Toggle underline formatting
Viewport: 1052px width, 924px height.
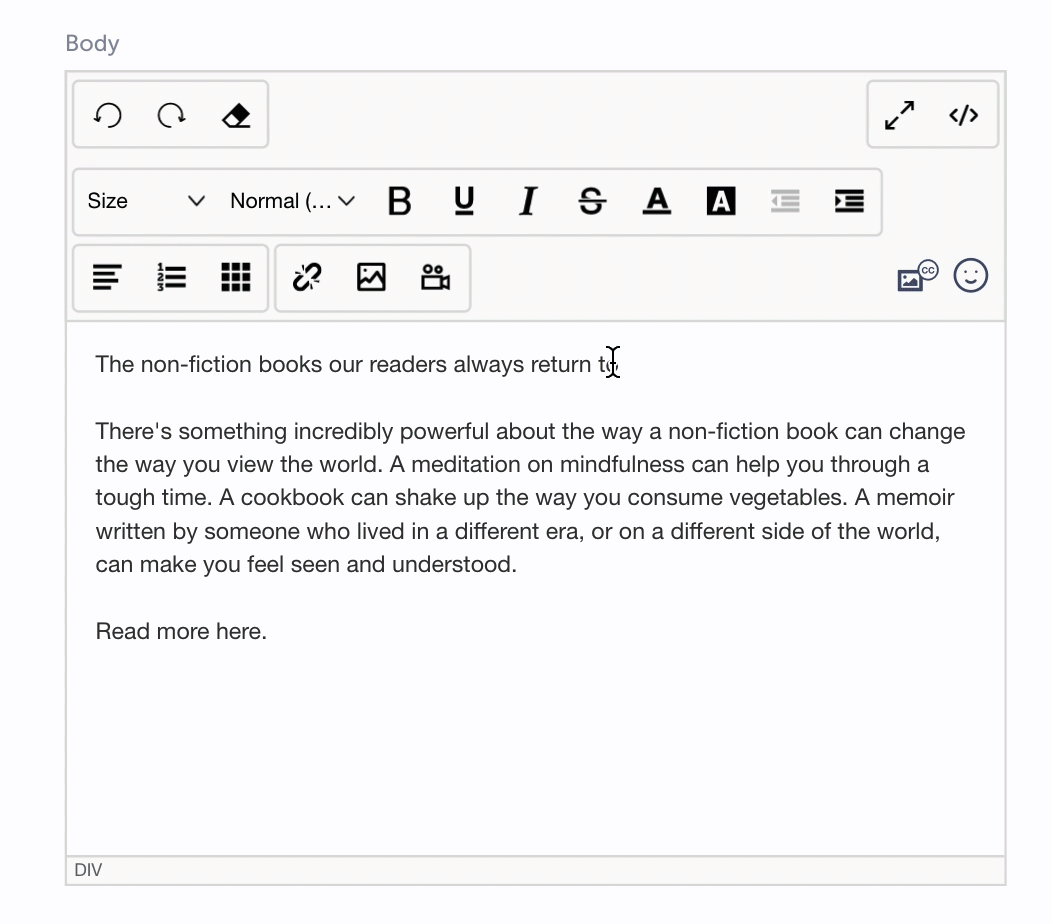click(x=464, y=201)
